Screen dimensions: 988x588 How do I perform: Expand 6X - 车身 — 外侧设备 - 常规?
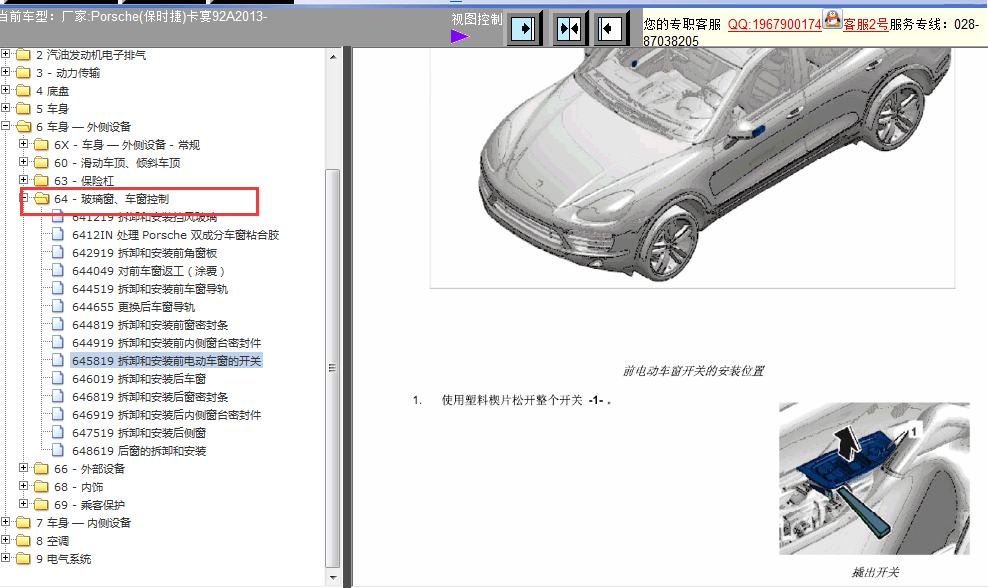(x=23, y=144)
